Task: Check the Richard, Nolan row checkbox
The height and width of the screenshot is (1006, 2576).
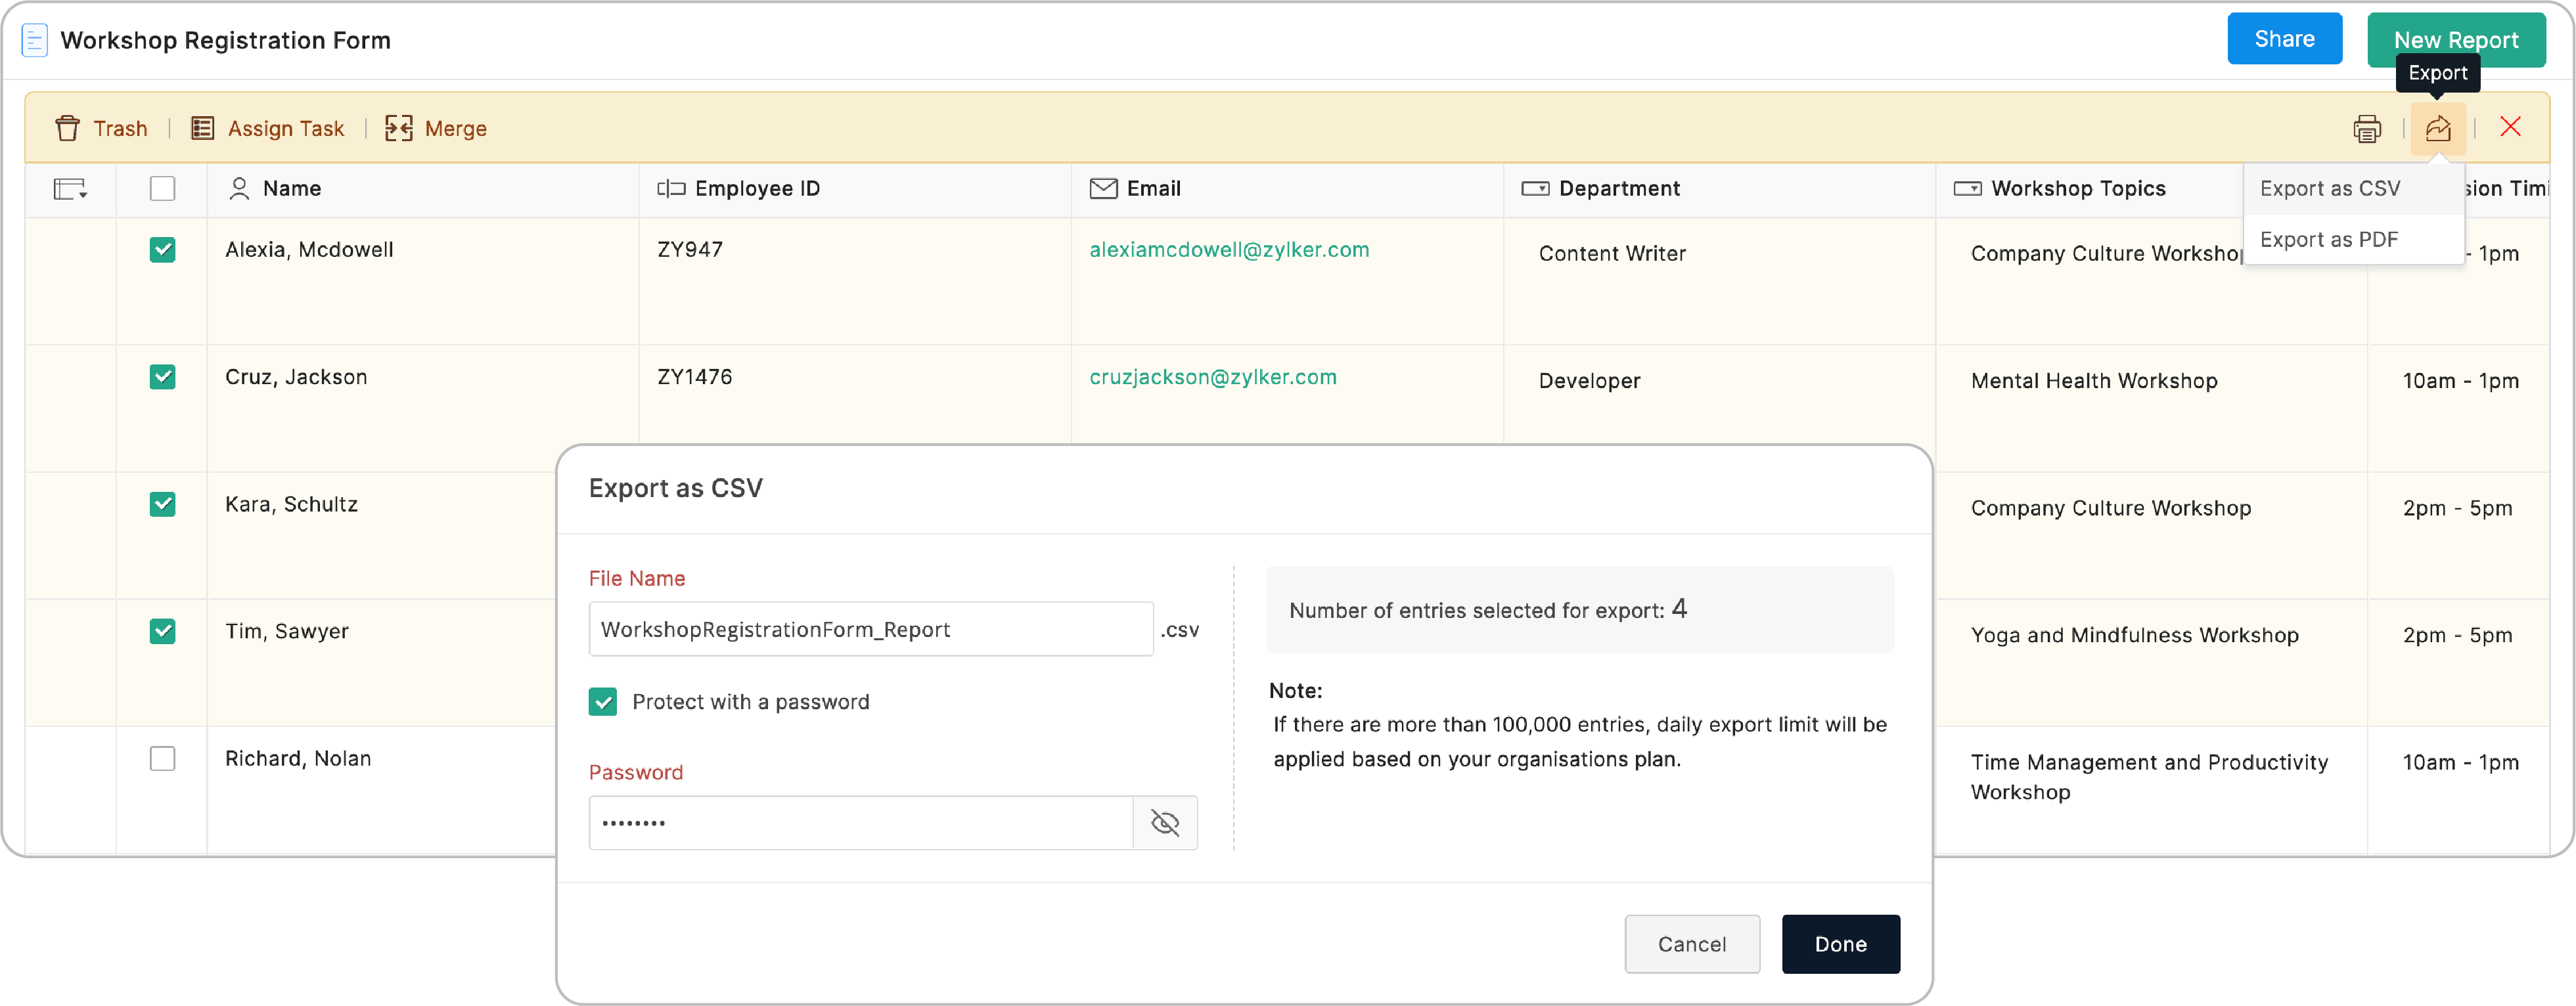Action: coord(162,758)
